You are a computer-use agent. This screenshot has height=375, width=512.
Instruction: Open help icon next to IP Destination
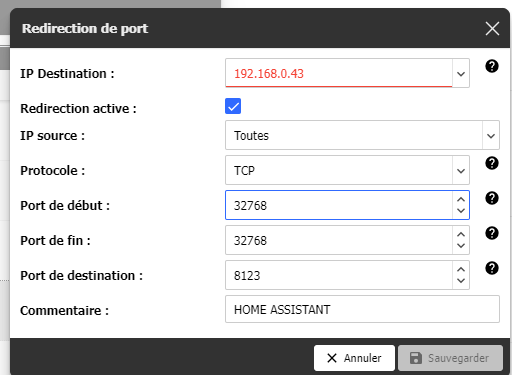pos(492,66)
